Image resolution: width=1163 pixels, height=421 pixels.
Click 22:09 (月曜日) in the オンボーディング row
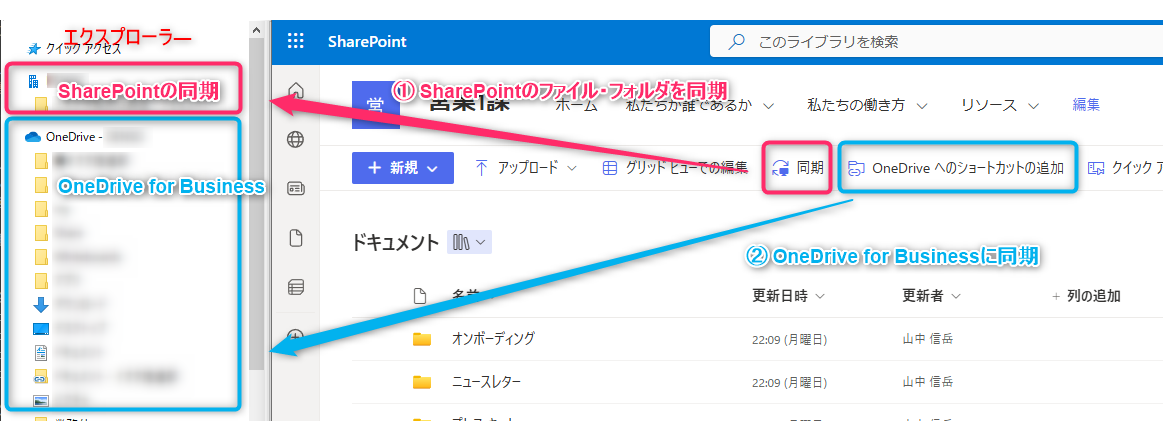click(x=789, y=340)
